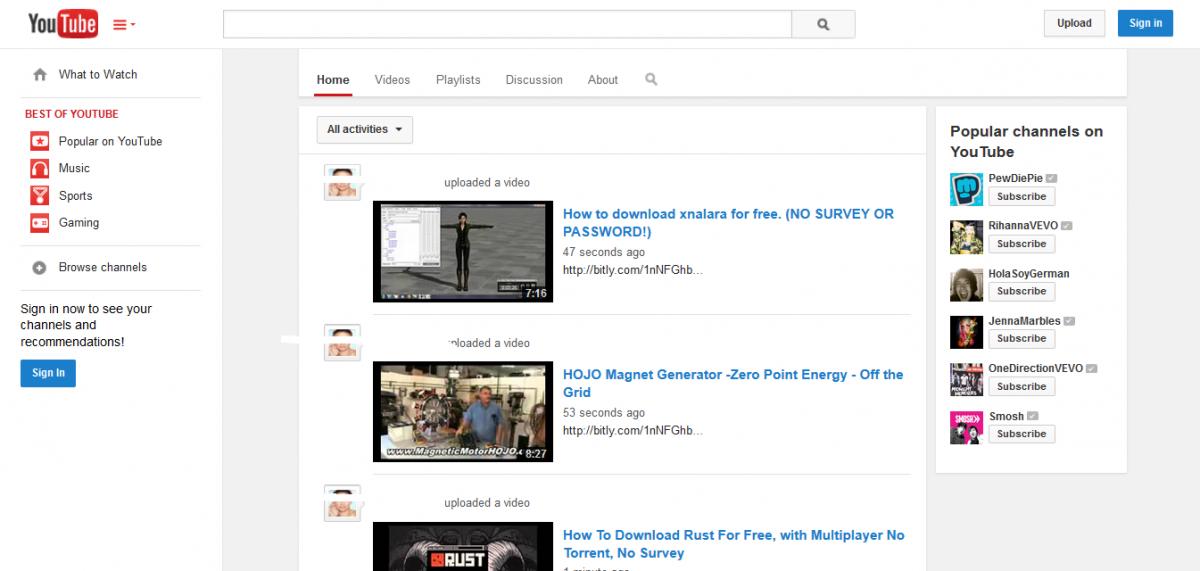
Task: Open HOJO Magnet Generator title link
Action: (733, 383)
